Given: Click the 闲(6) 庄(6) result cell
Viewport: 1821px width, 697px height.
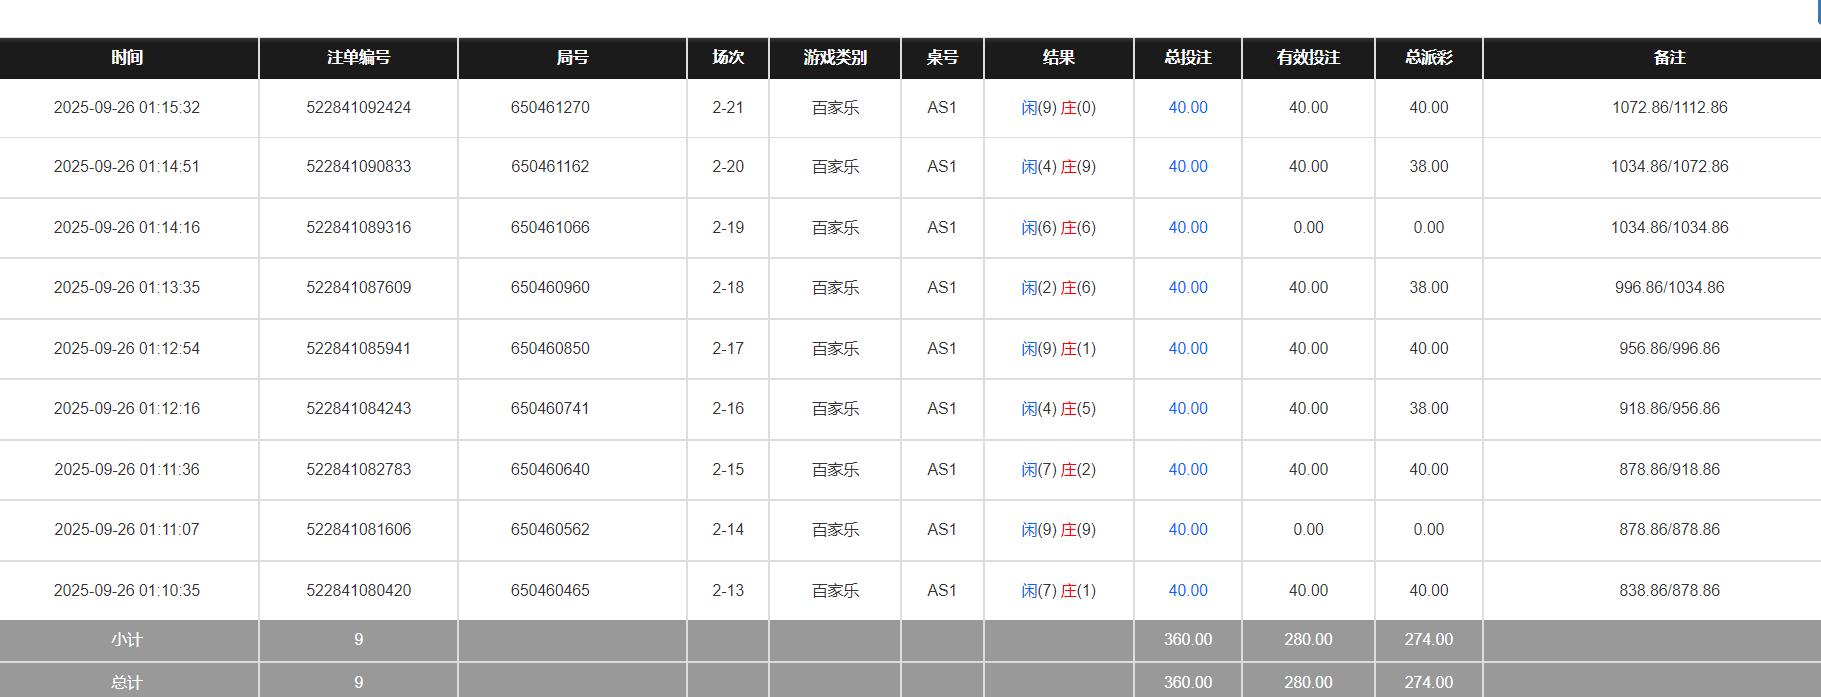Looking at the screenshot, I should click(1058, 228).
